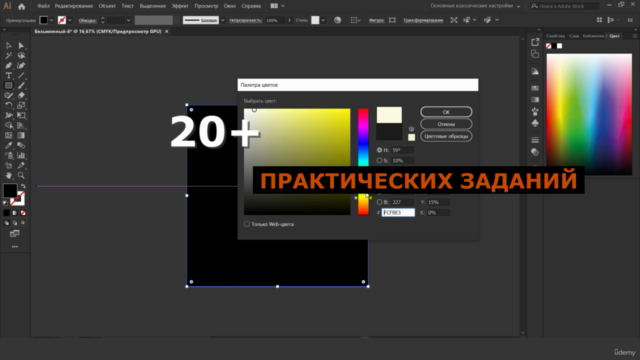Screen dimensions: 640x360
Task: Select the Zoom tool
Action: (21, 176)
